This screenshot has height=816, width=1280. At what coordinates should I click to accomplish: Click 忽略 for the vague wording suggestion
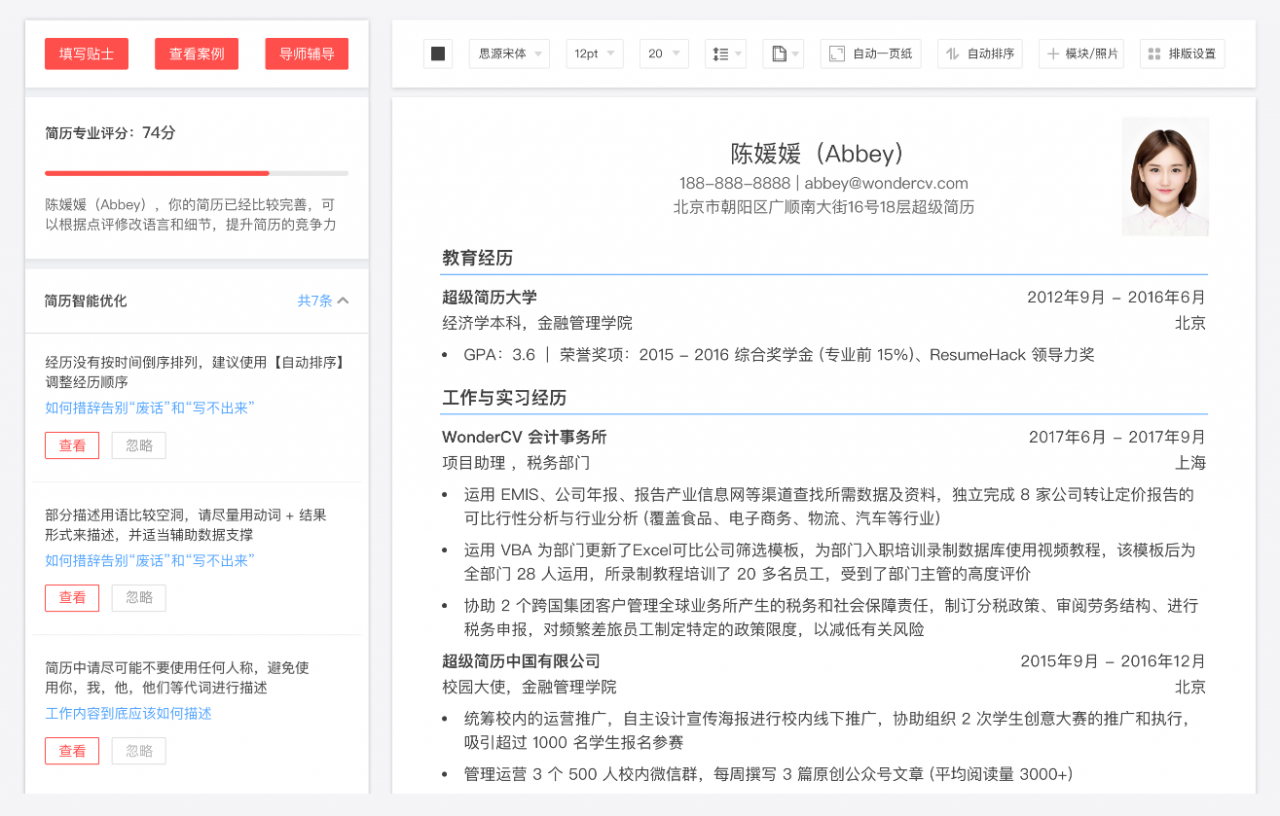(139, 598)
